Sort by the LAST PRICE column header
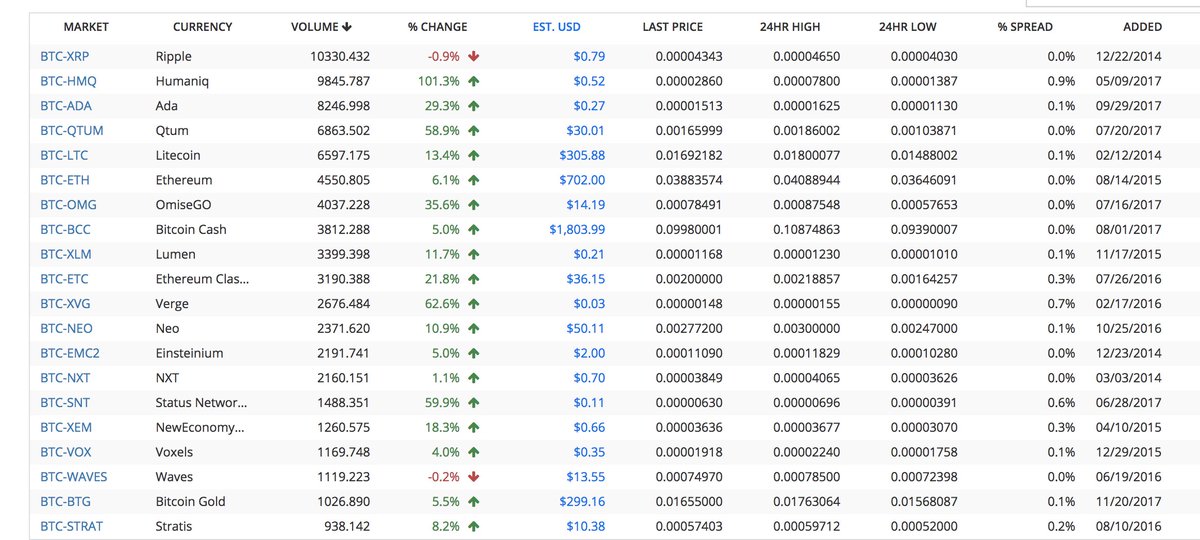 click(x=672, y=27)
